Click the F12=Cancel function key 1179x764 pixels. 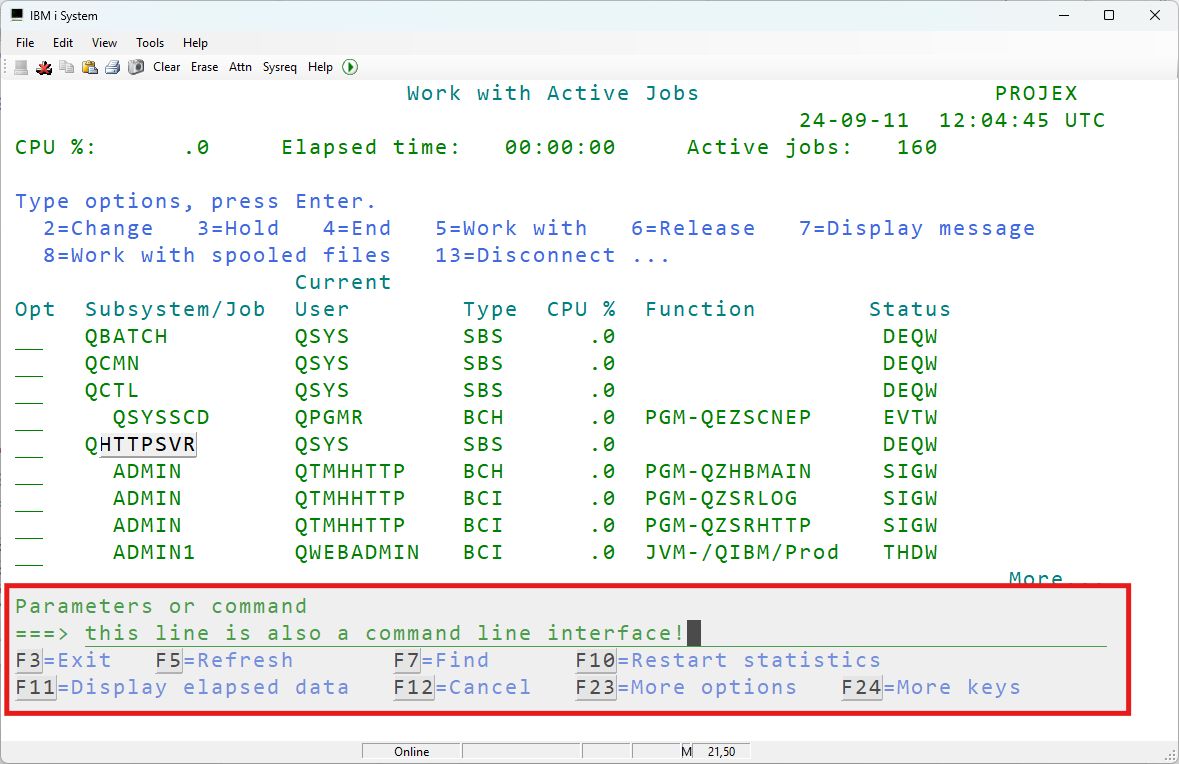(x=462, y=687)
